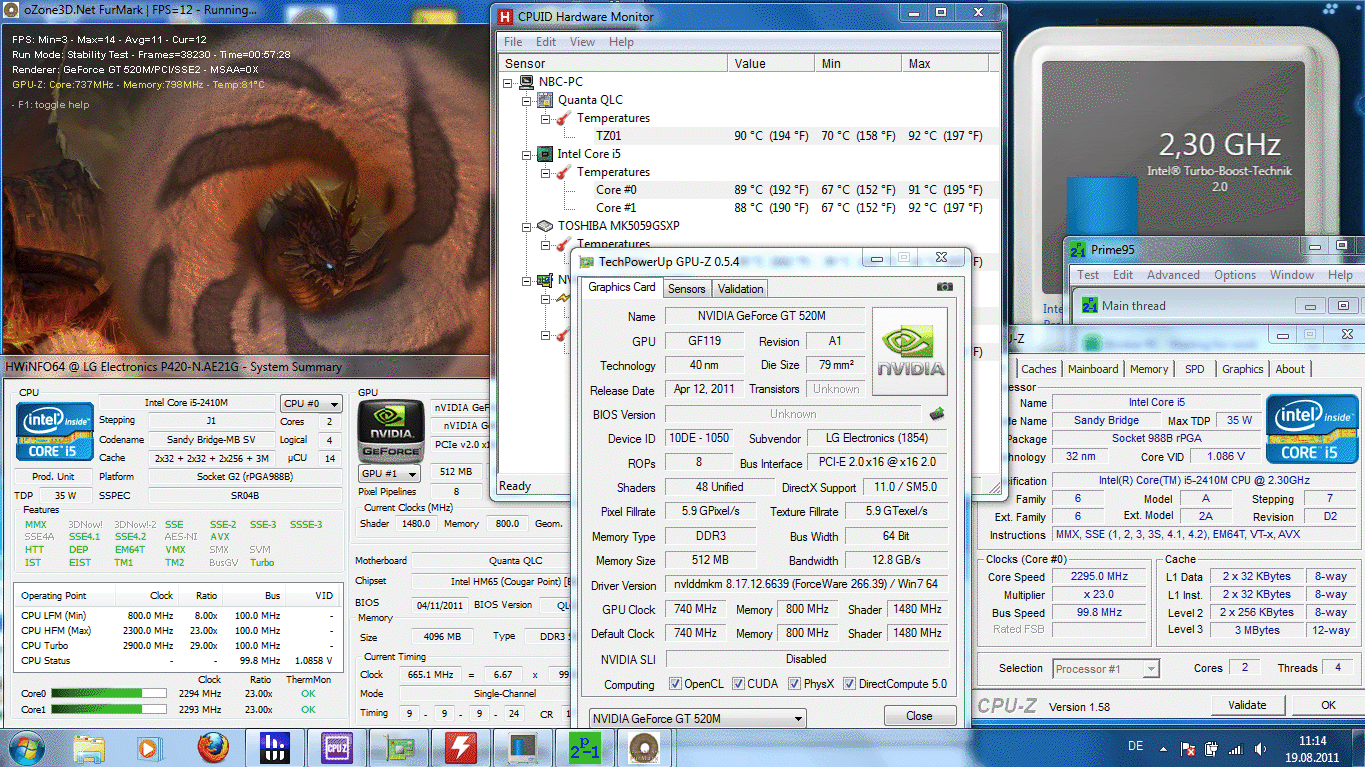Open the SPD tab in CPU-Z
The image size is (1365, 767).
pos(1194,369)
